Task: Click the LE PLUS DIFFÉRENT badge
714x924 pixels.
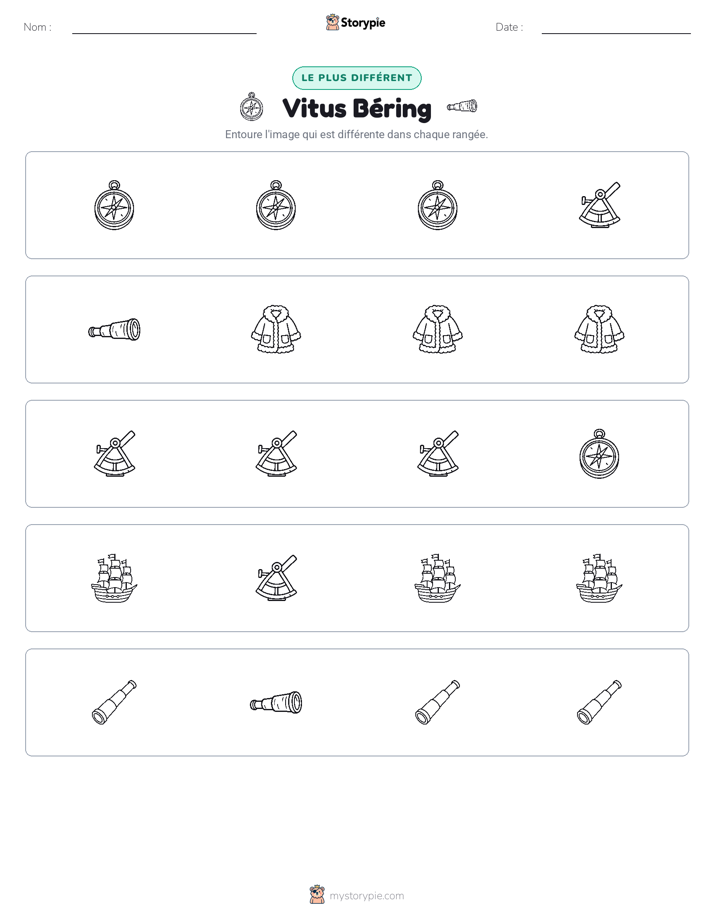Action: point(357,78)
